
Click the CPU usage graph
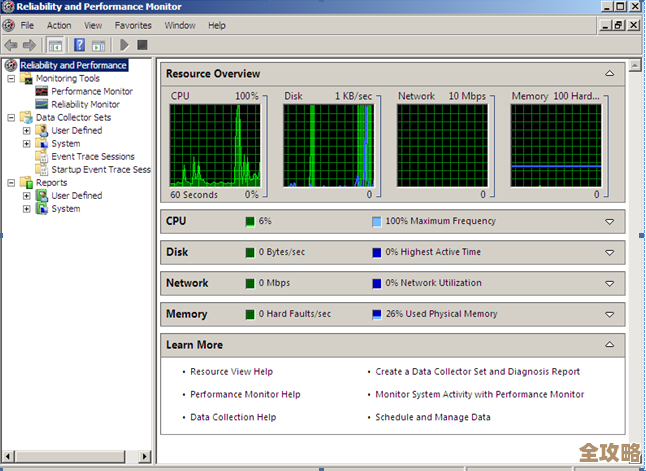pyautogui.click(x=215, y=145)
